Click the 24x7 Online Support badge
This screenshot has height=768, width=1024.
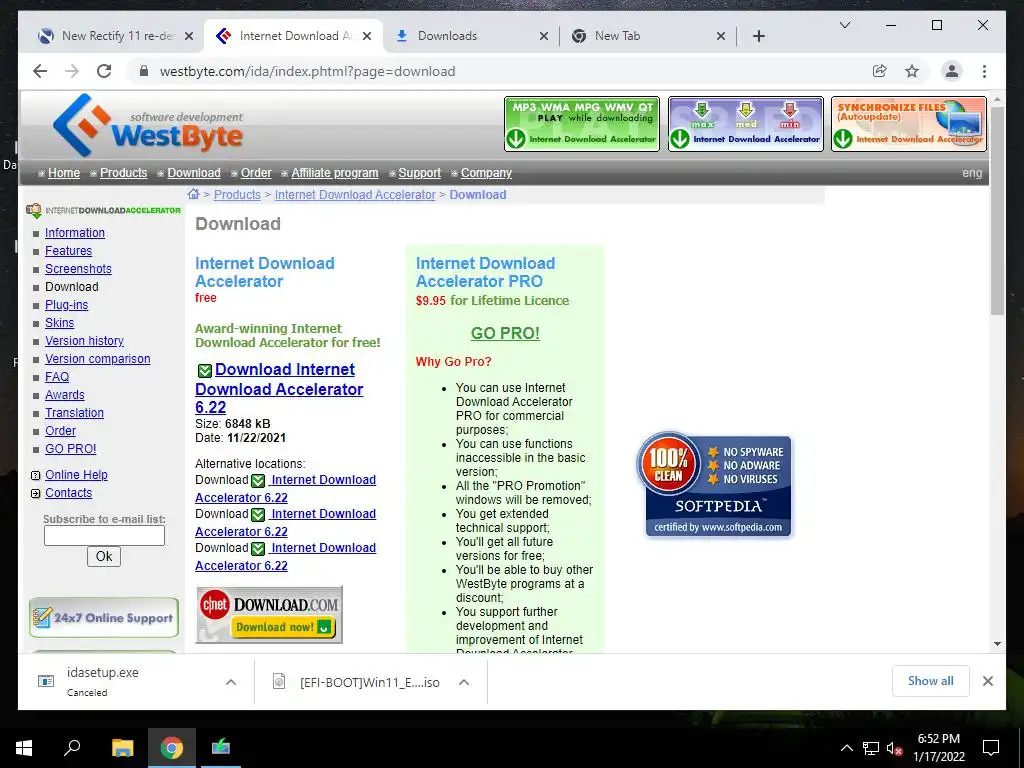104,617
